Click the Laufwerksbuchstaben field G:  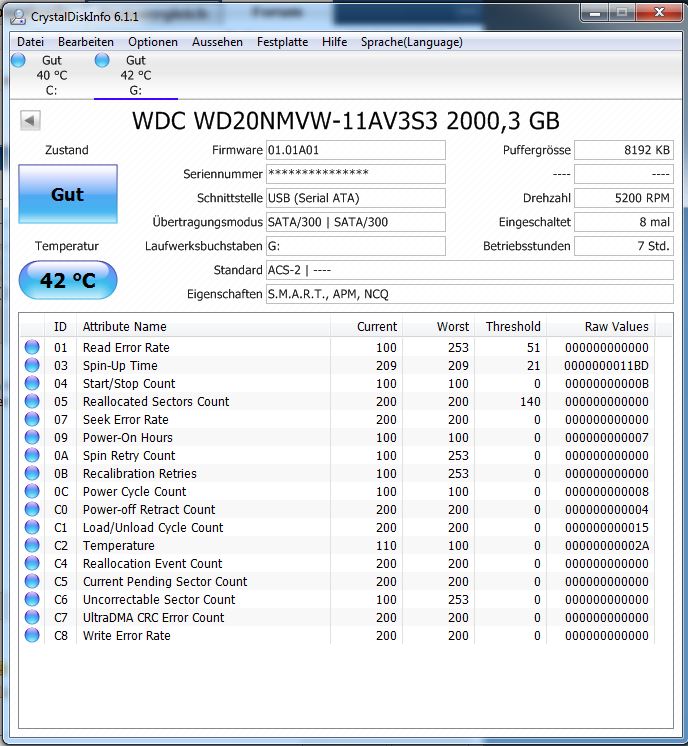355,246
